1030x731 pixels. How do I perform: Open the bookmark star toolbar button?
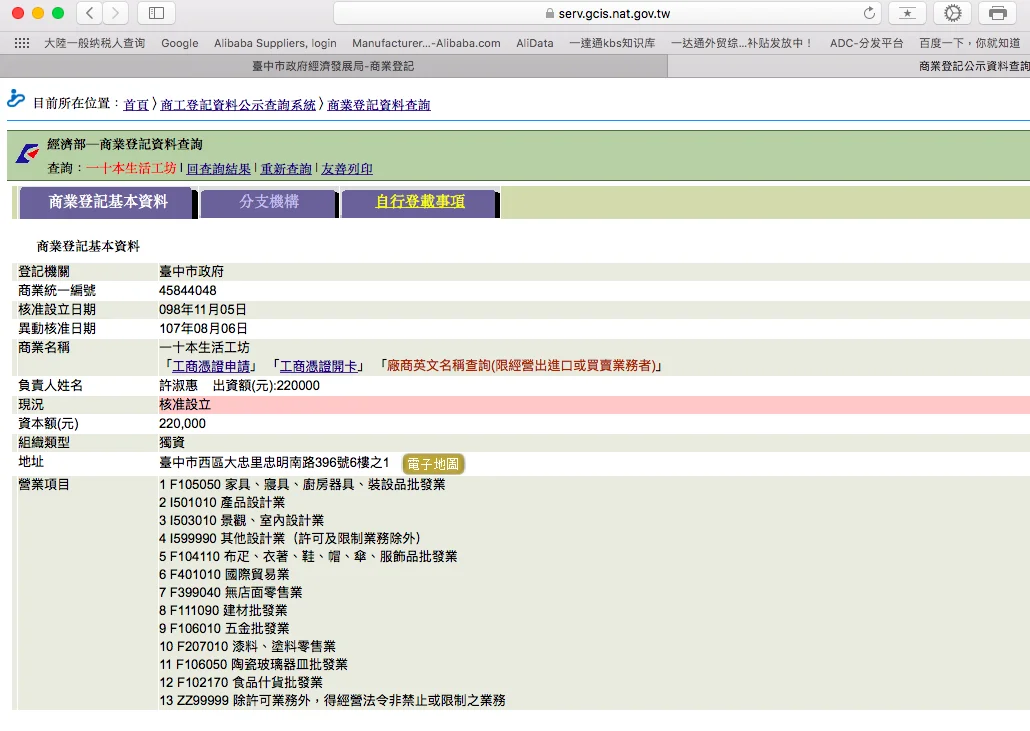coord(907,13)
